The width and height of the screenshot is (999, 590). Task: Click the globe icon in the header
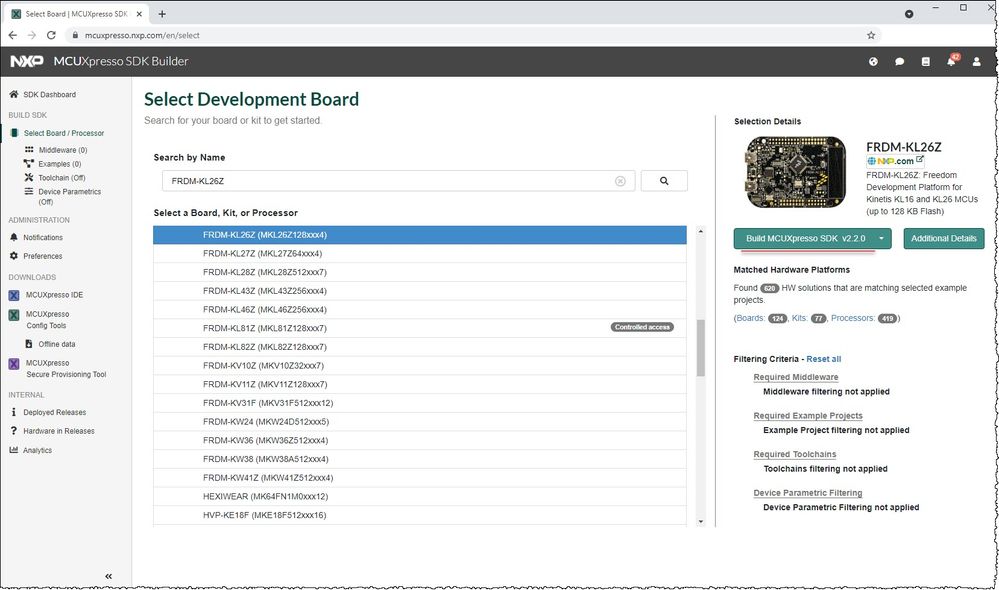point(873,62)
